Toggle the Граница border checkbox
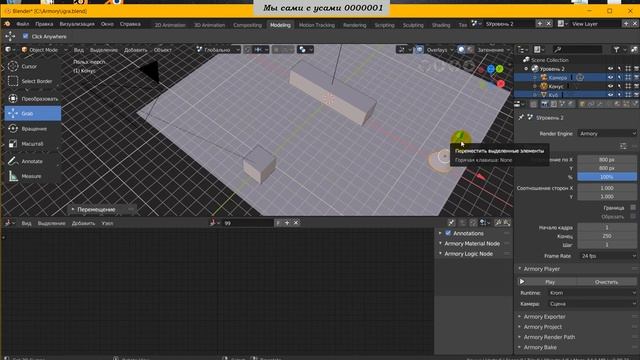 pos(633,208)
